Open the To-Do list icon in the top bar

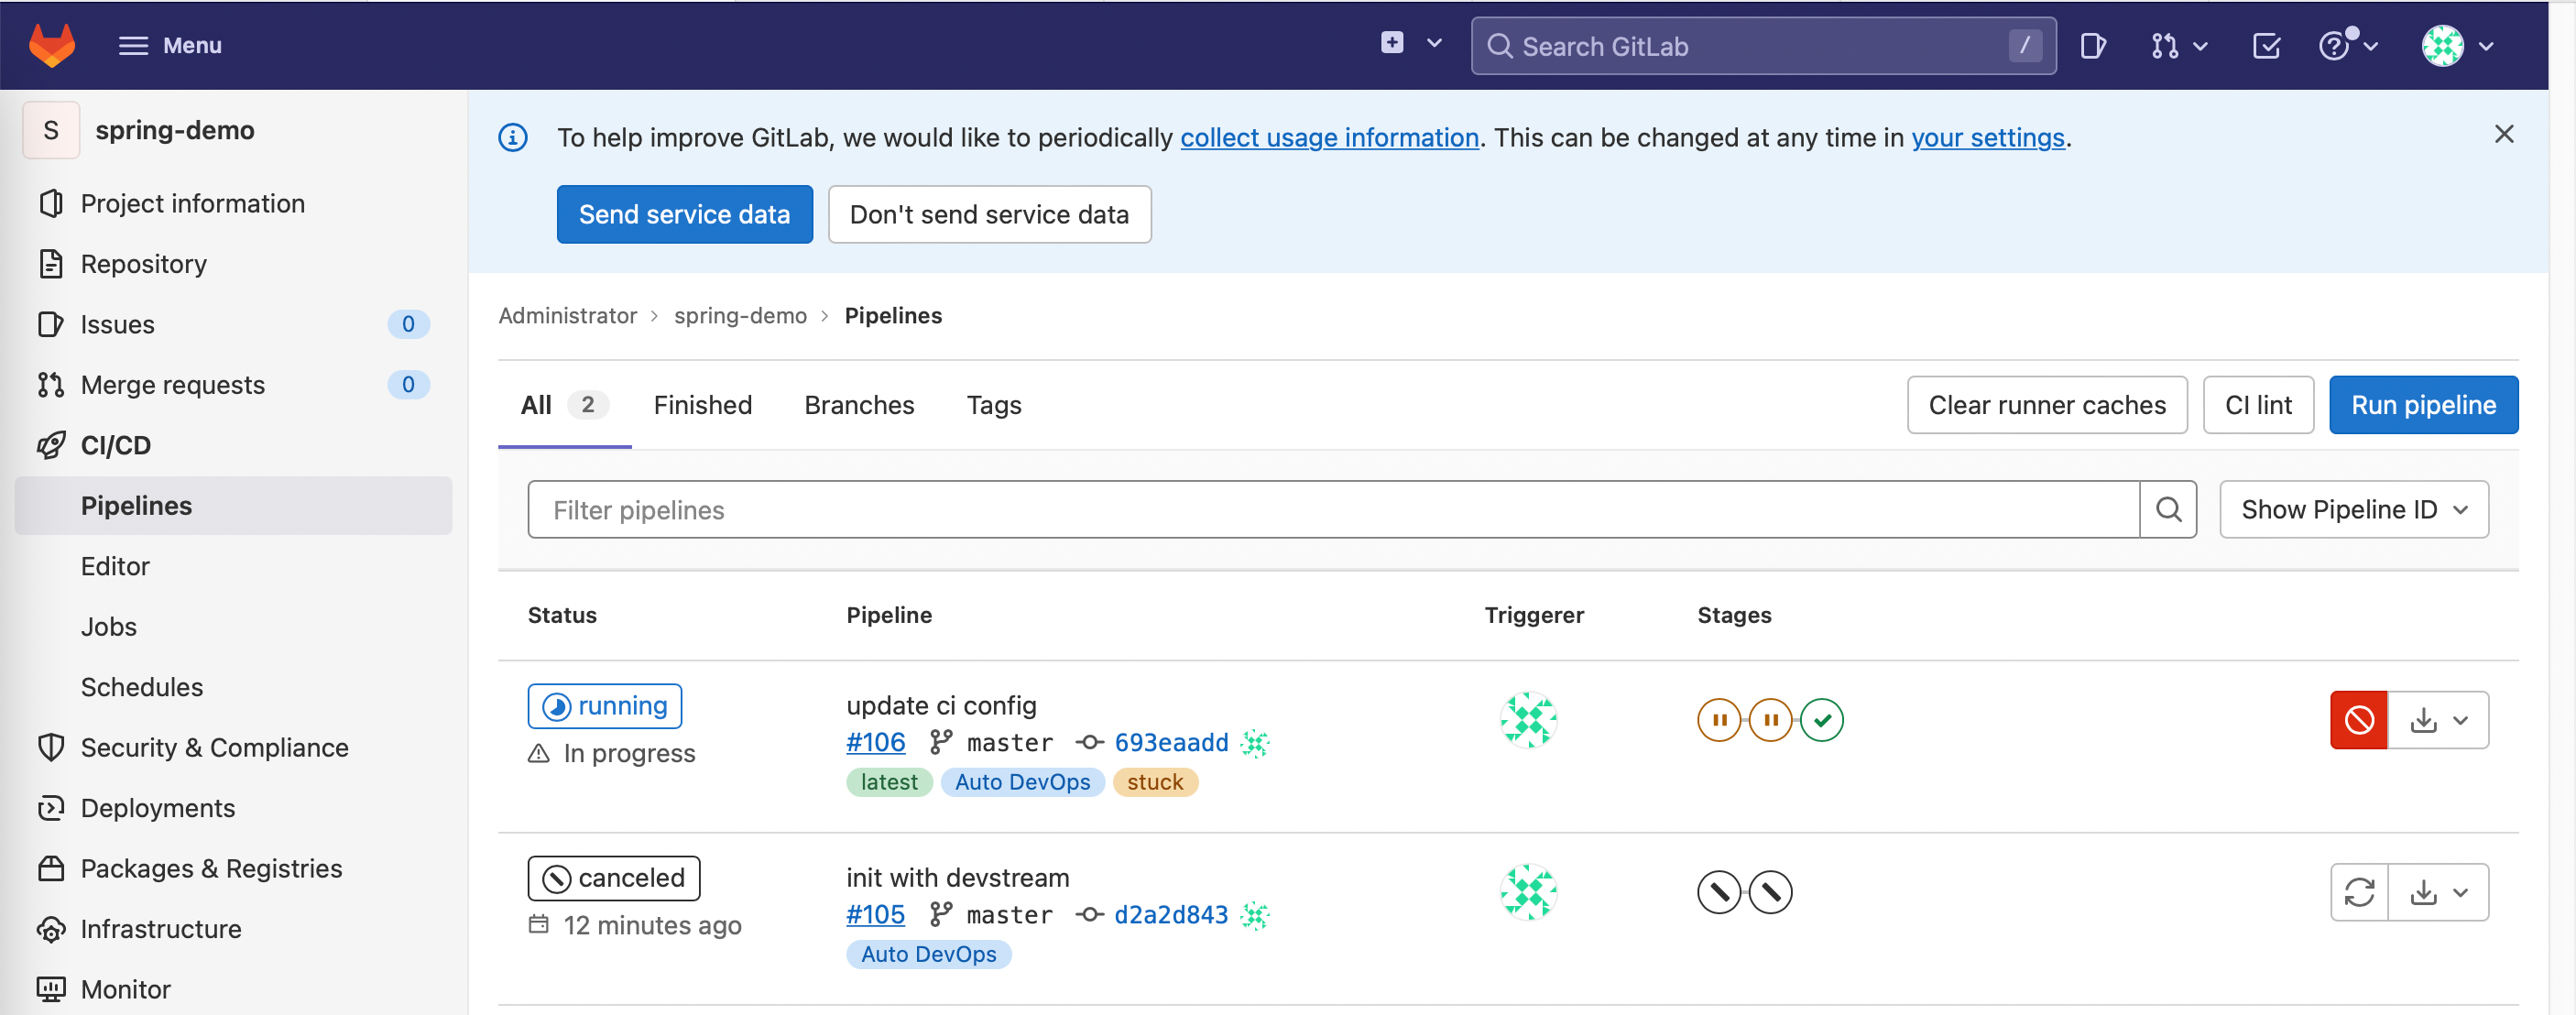2266,45
